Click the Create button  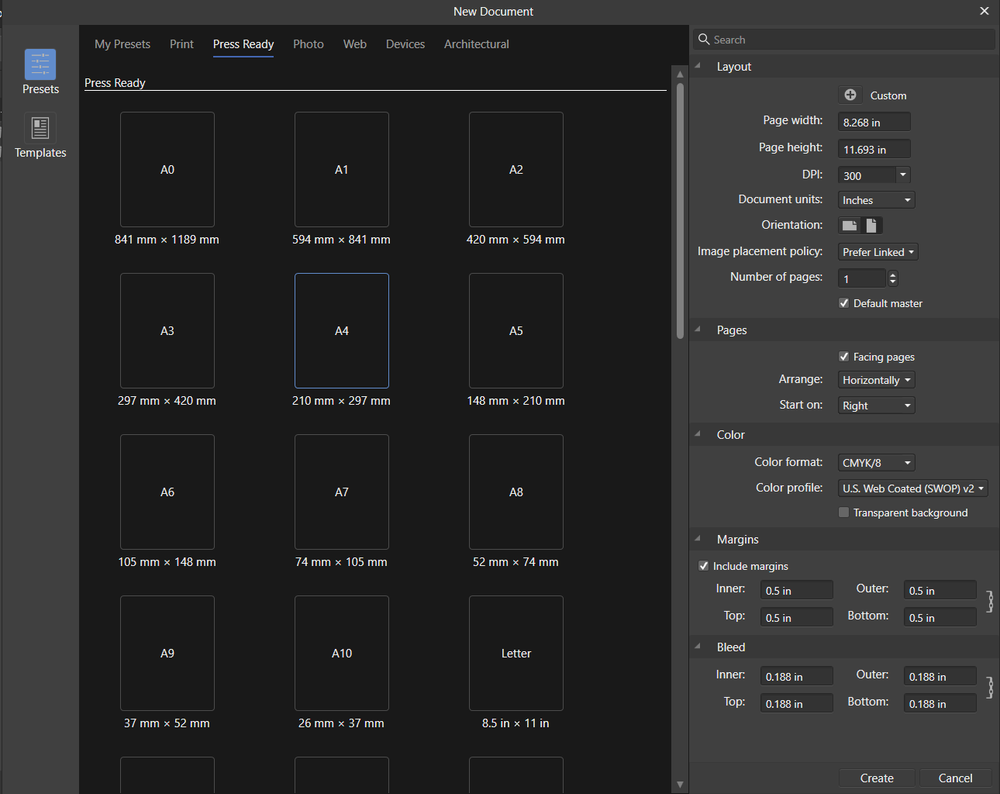(x=876, y=778)
